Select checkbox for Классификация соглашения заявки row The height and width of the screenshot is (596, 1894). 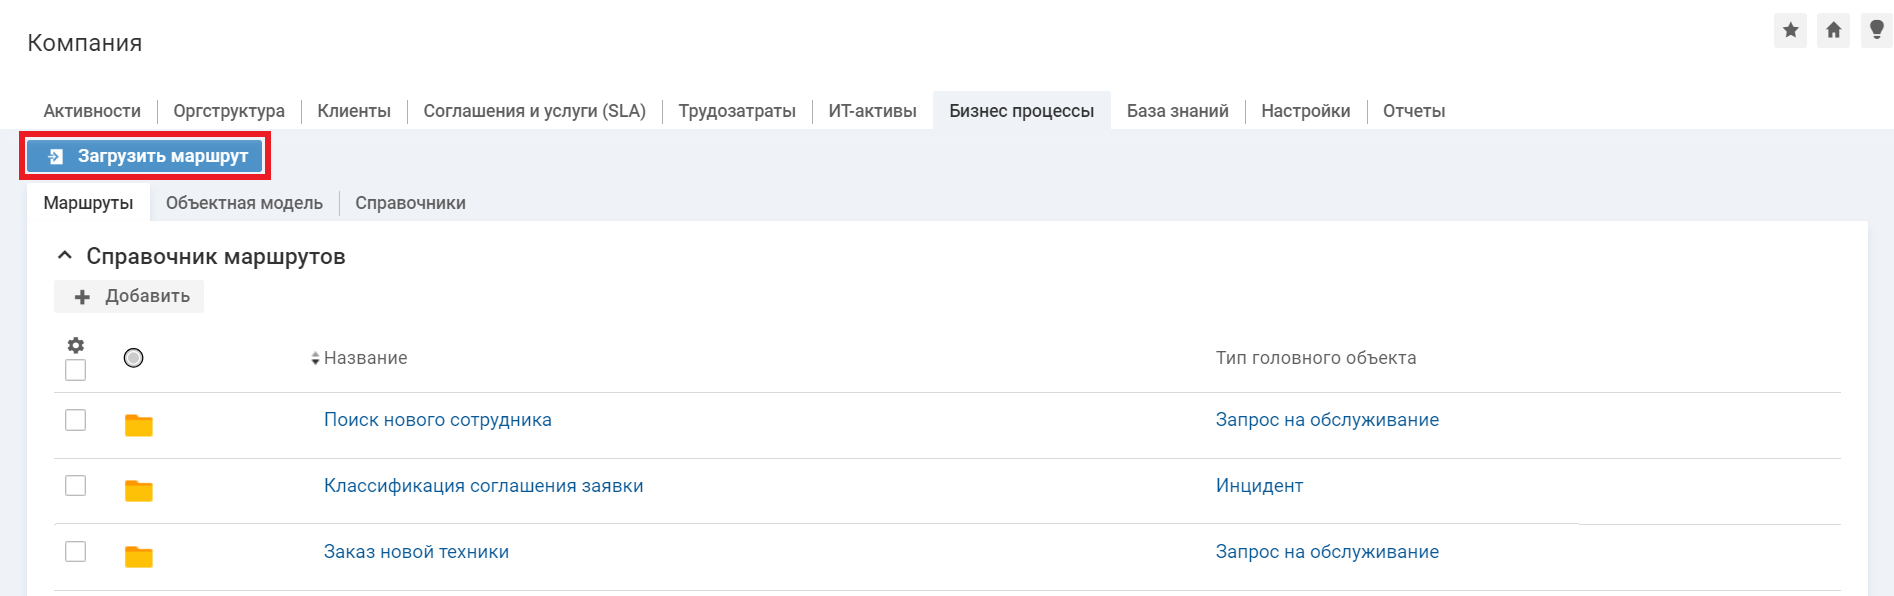75,486
